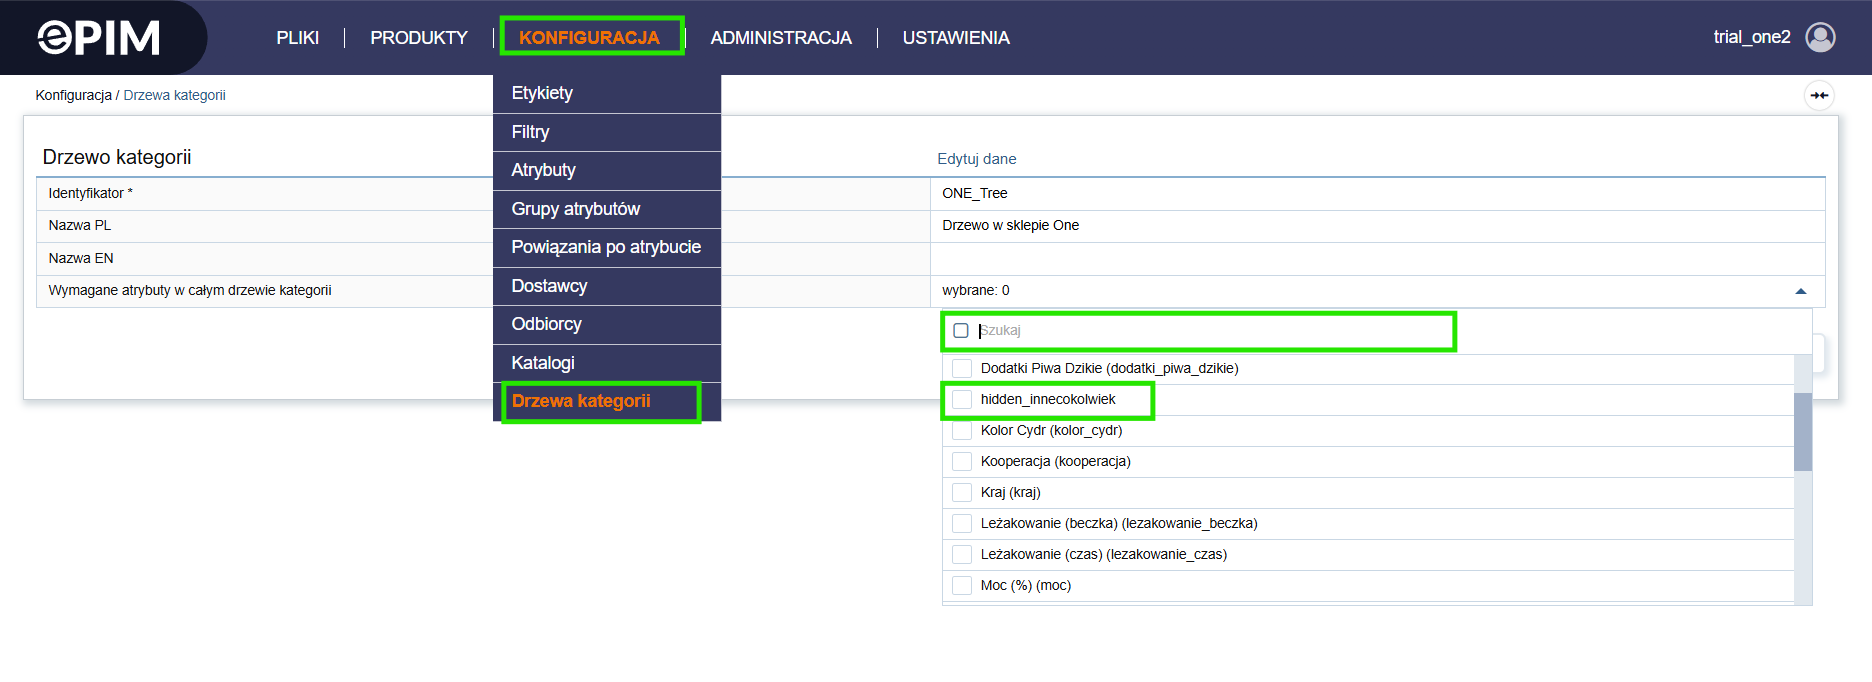1872x682 pixels.
Task: Click the Nazwa EN label
Action: coord(81,259)
